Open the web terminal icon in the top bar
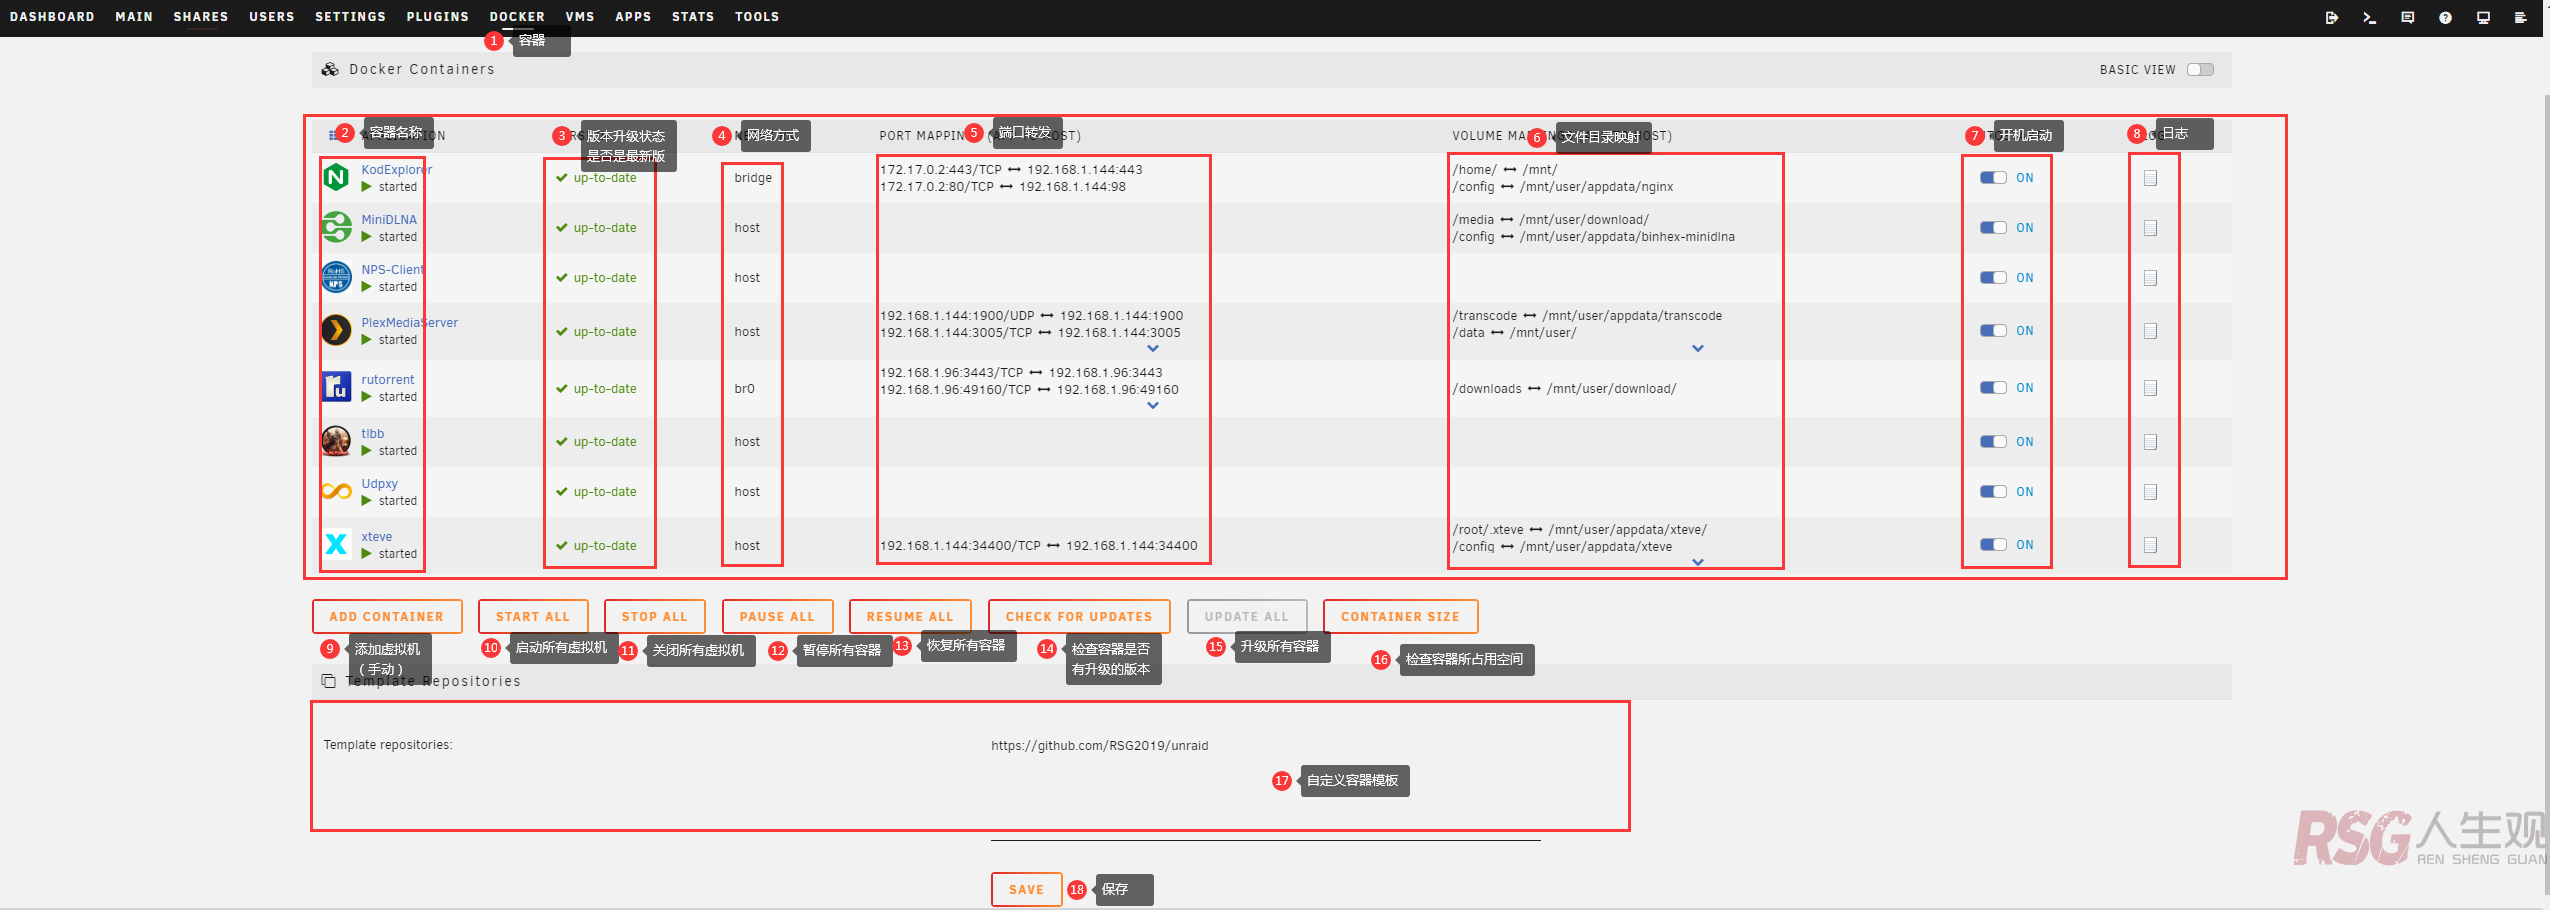The height and width of the screenshot is (910, 2550). pos(2369,17)
